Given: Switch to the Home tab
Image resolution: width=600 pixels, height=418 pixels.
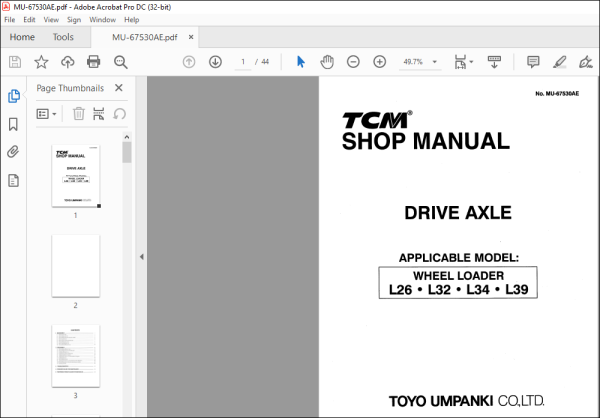Looking at the screenshot, I should click(x=22, y=37).
